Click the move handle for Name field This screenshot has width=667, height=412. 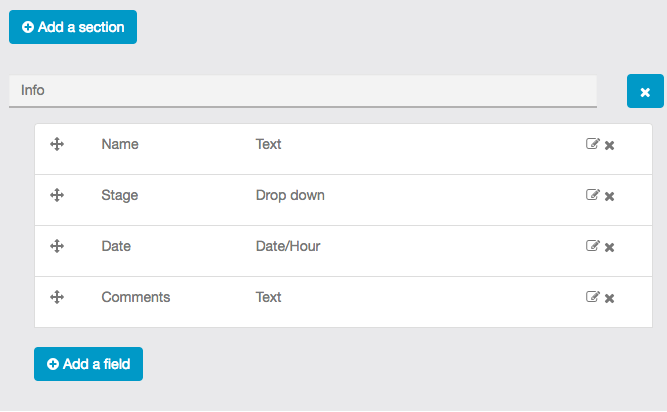[x=57, y=144]
